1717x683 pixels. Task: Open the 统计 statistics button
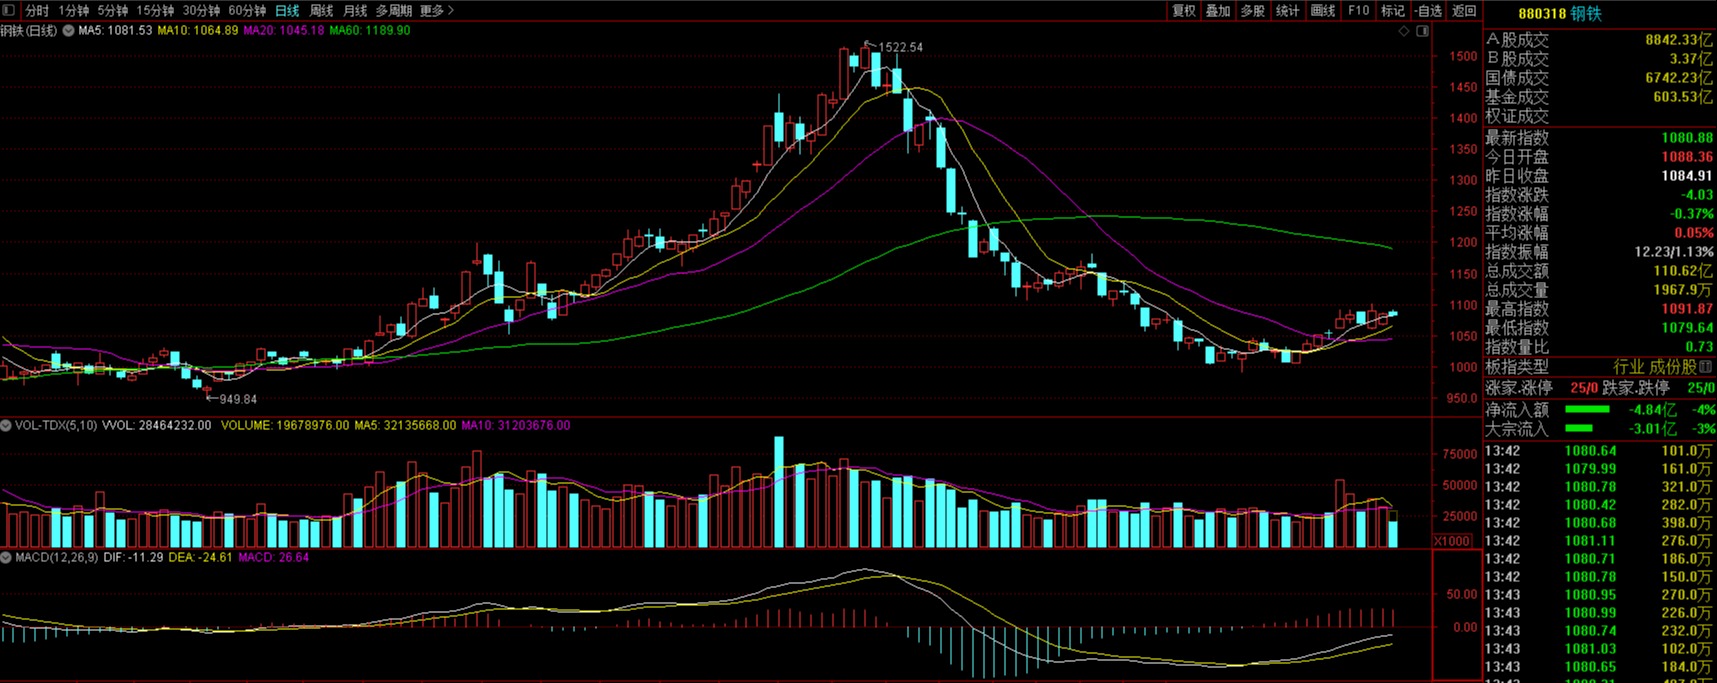pyautogui.click(x=1288, y=11)
